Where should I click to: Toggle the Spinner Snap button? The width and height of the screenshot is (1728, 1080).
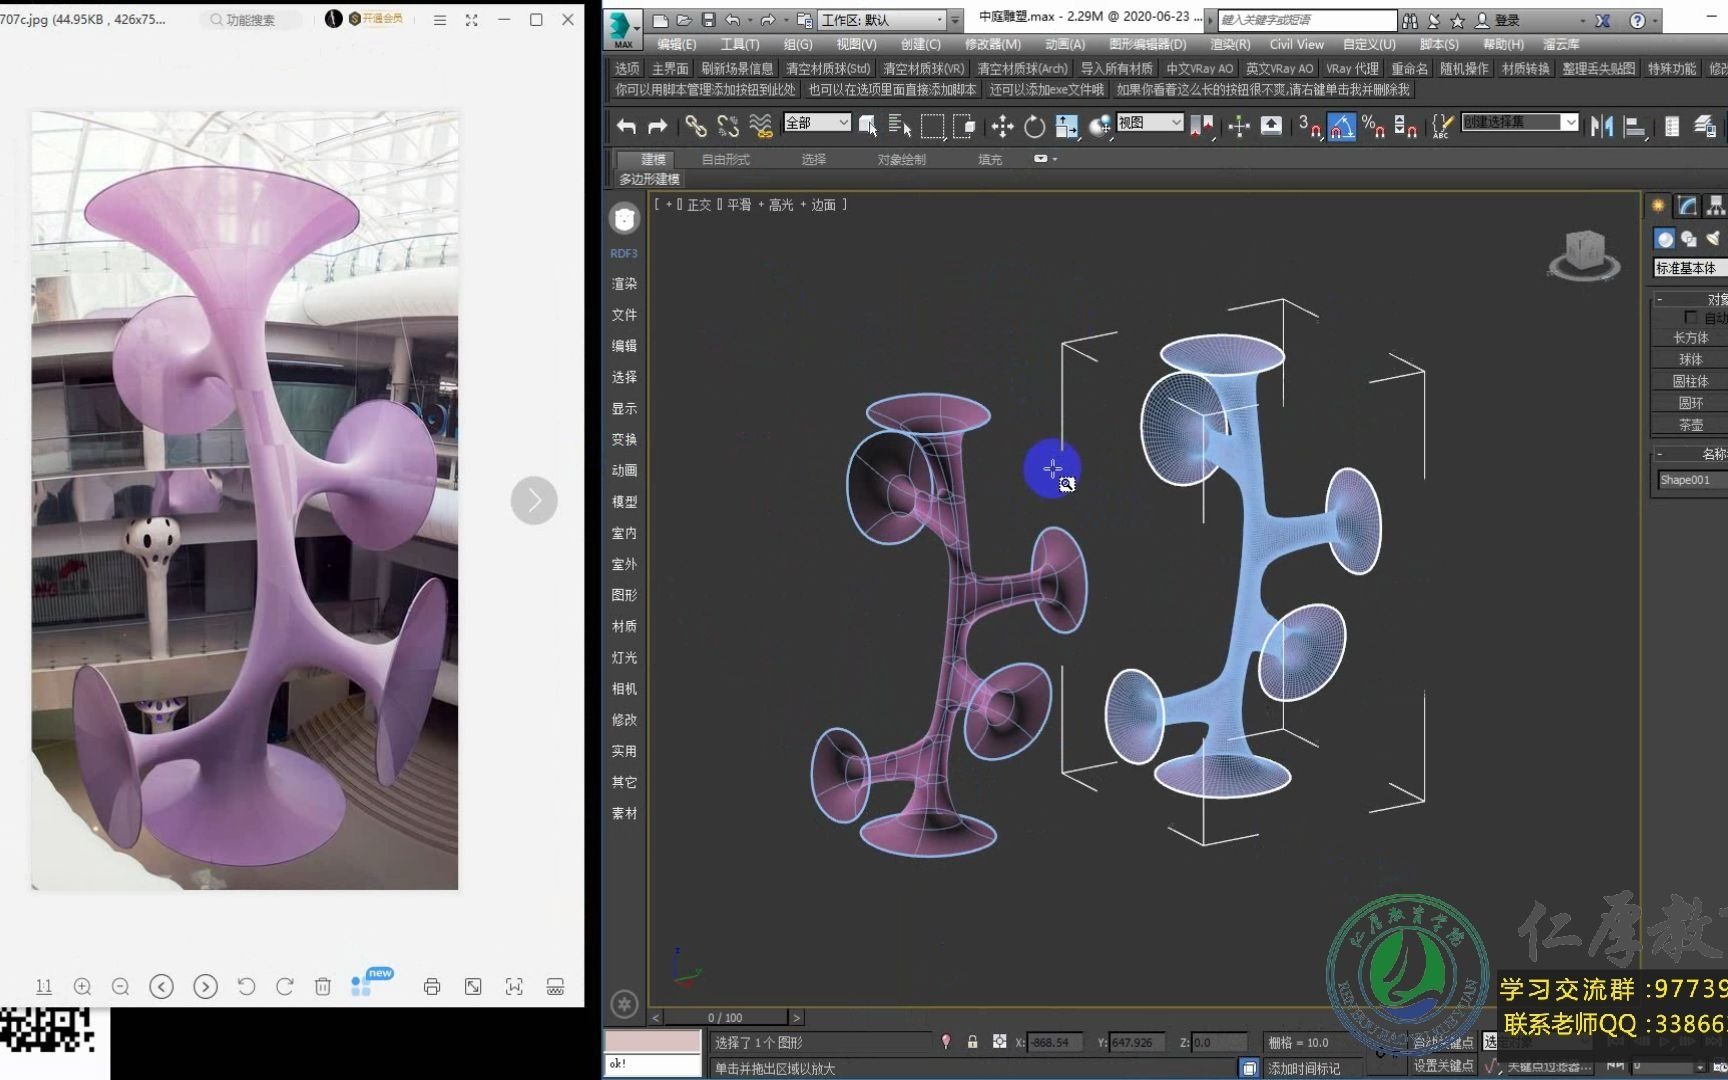point(1405,126)
